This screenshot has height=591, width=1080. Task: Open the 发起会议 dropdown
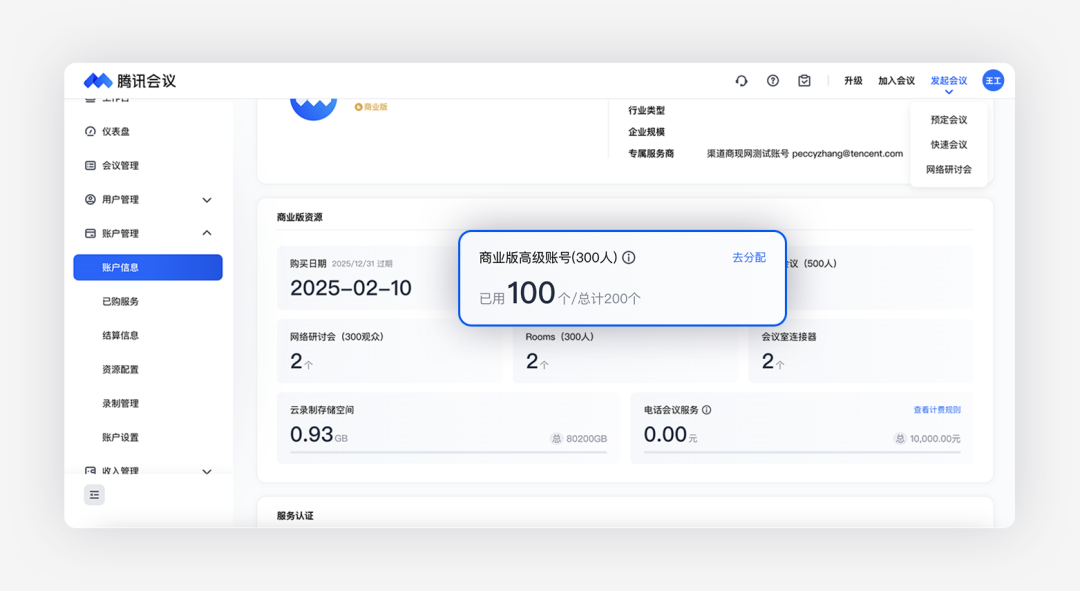(x=948, y=81)
